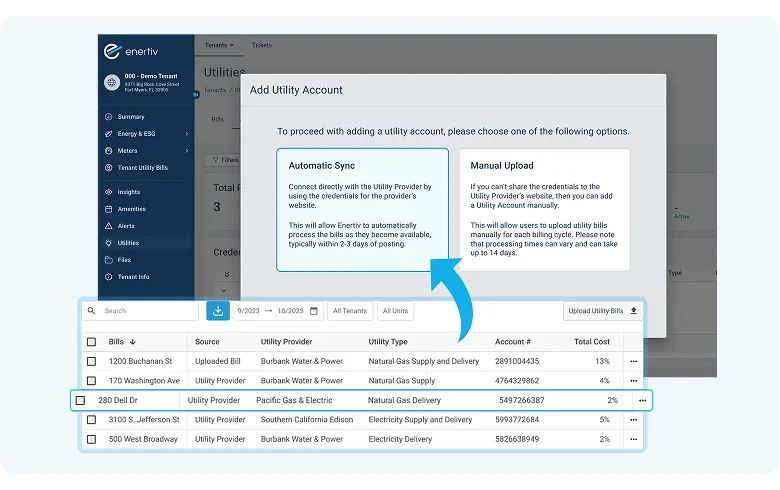
Task: Open the All Tenants dropdown
Action: pos(350,310)
